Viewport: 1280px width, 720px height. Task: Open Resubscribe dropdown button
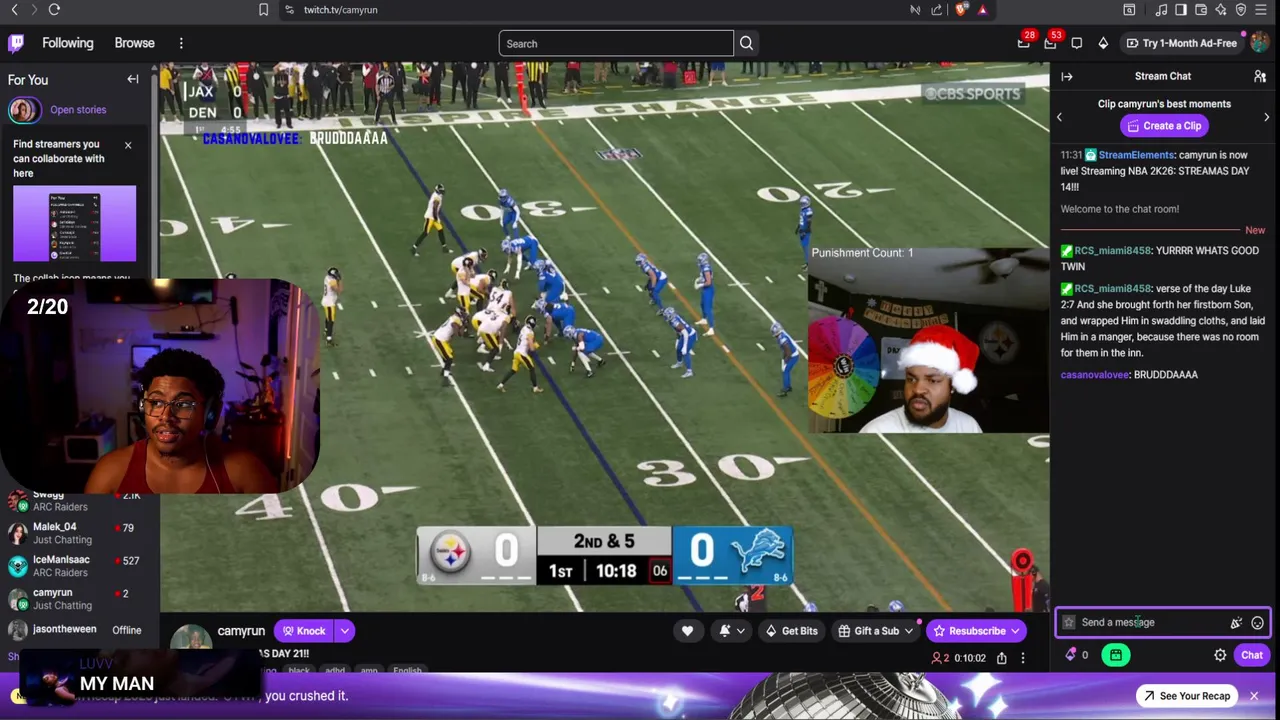point(976,631)
